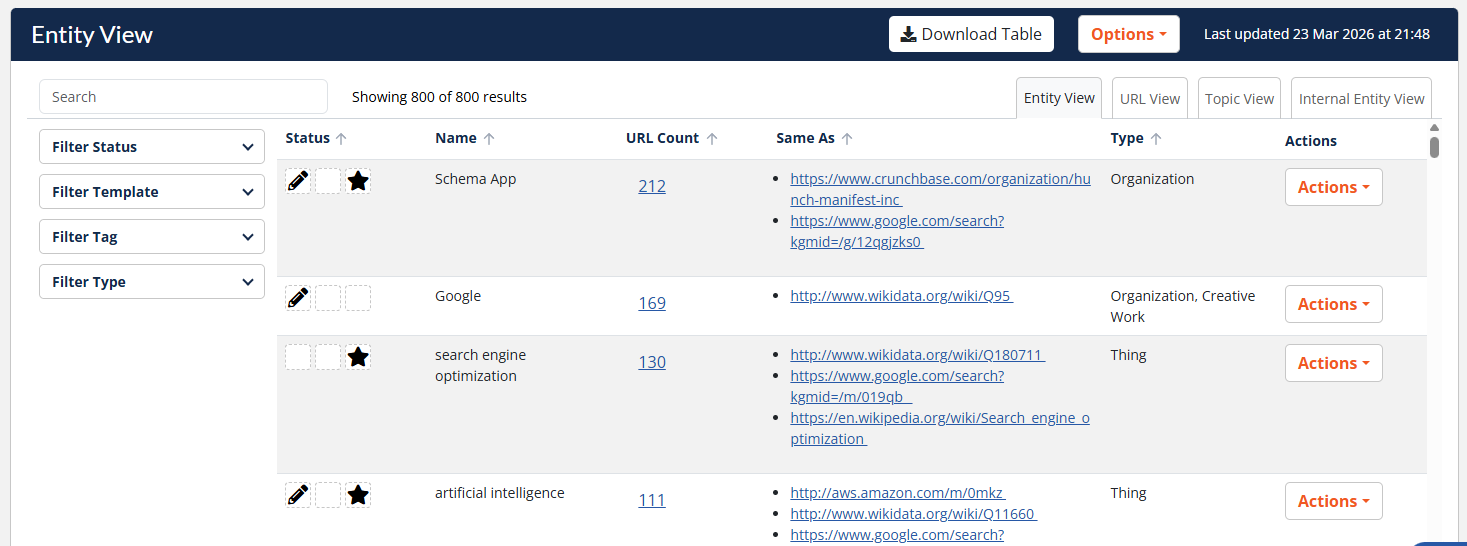Switch to the URL View tab

[1150, 98]
